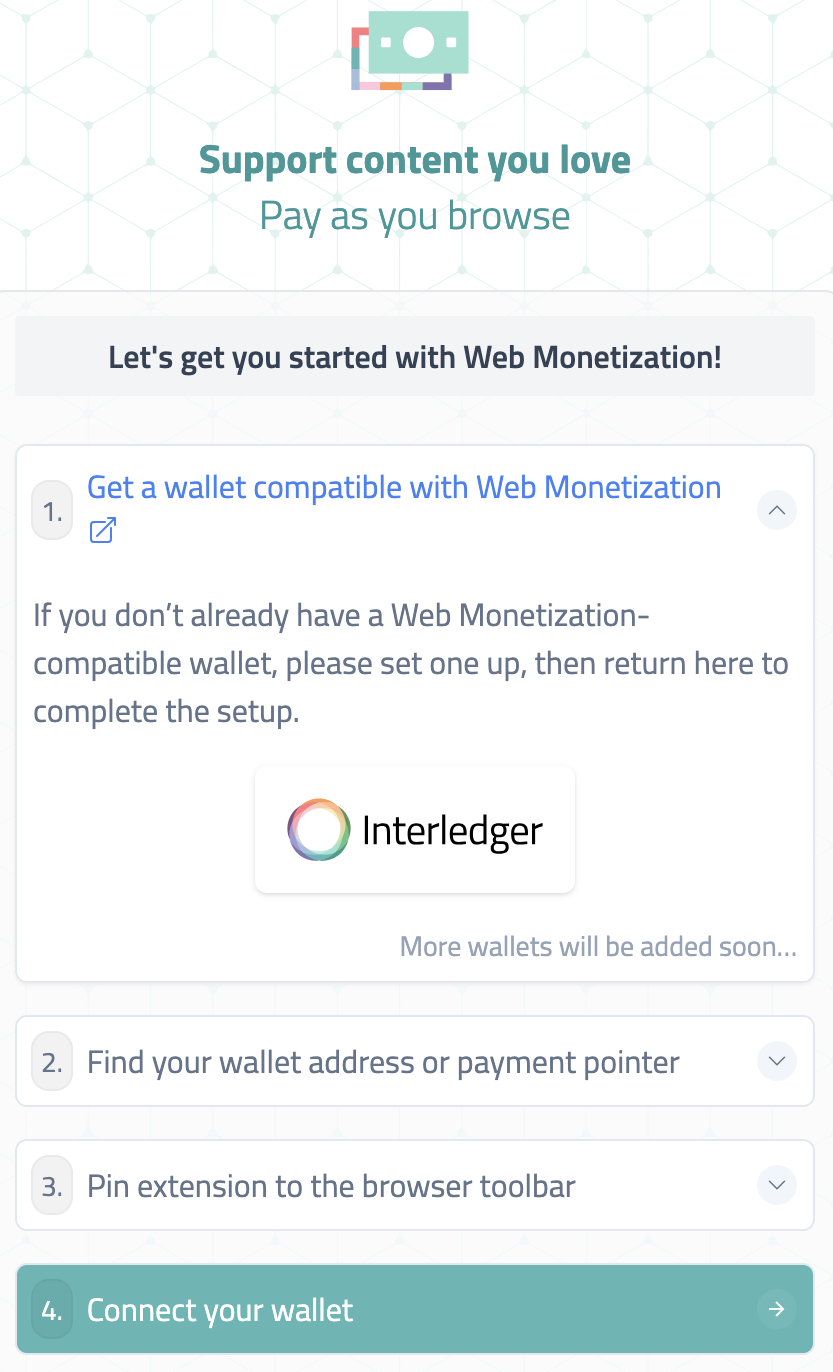Collapse the Get a wallet section
This screenshot has height=1372, width=833.
(777, 510)
